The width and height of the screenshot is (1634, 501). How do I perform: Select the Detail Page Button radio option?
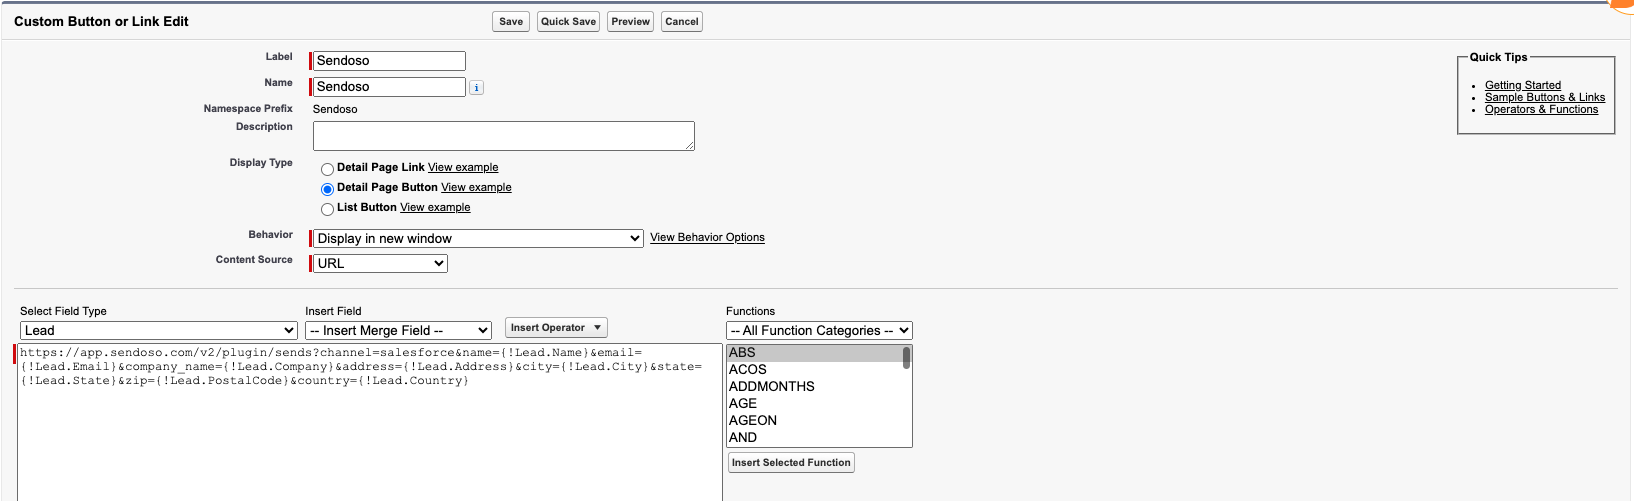(x=327, y=189)
